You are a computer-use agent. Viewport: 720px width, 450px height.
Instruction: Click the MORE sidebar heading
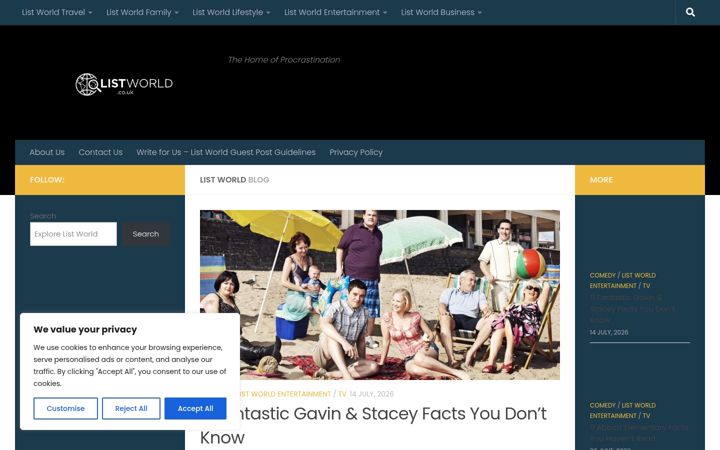(x=602, y=180)
